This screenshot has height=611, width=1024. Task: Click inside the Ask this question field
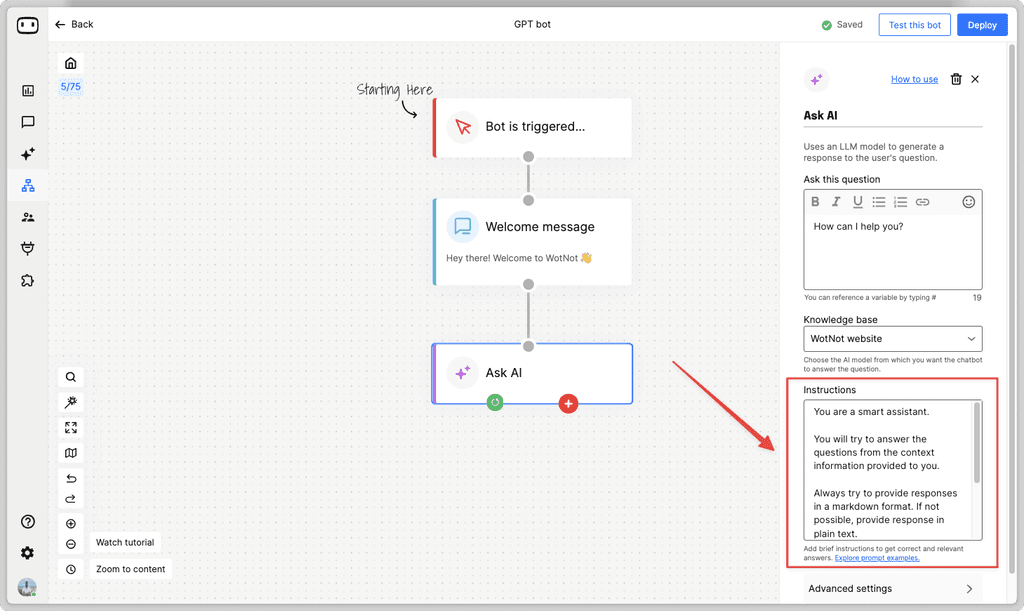[x=892, y=245]
